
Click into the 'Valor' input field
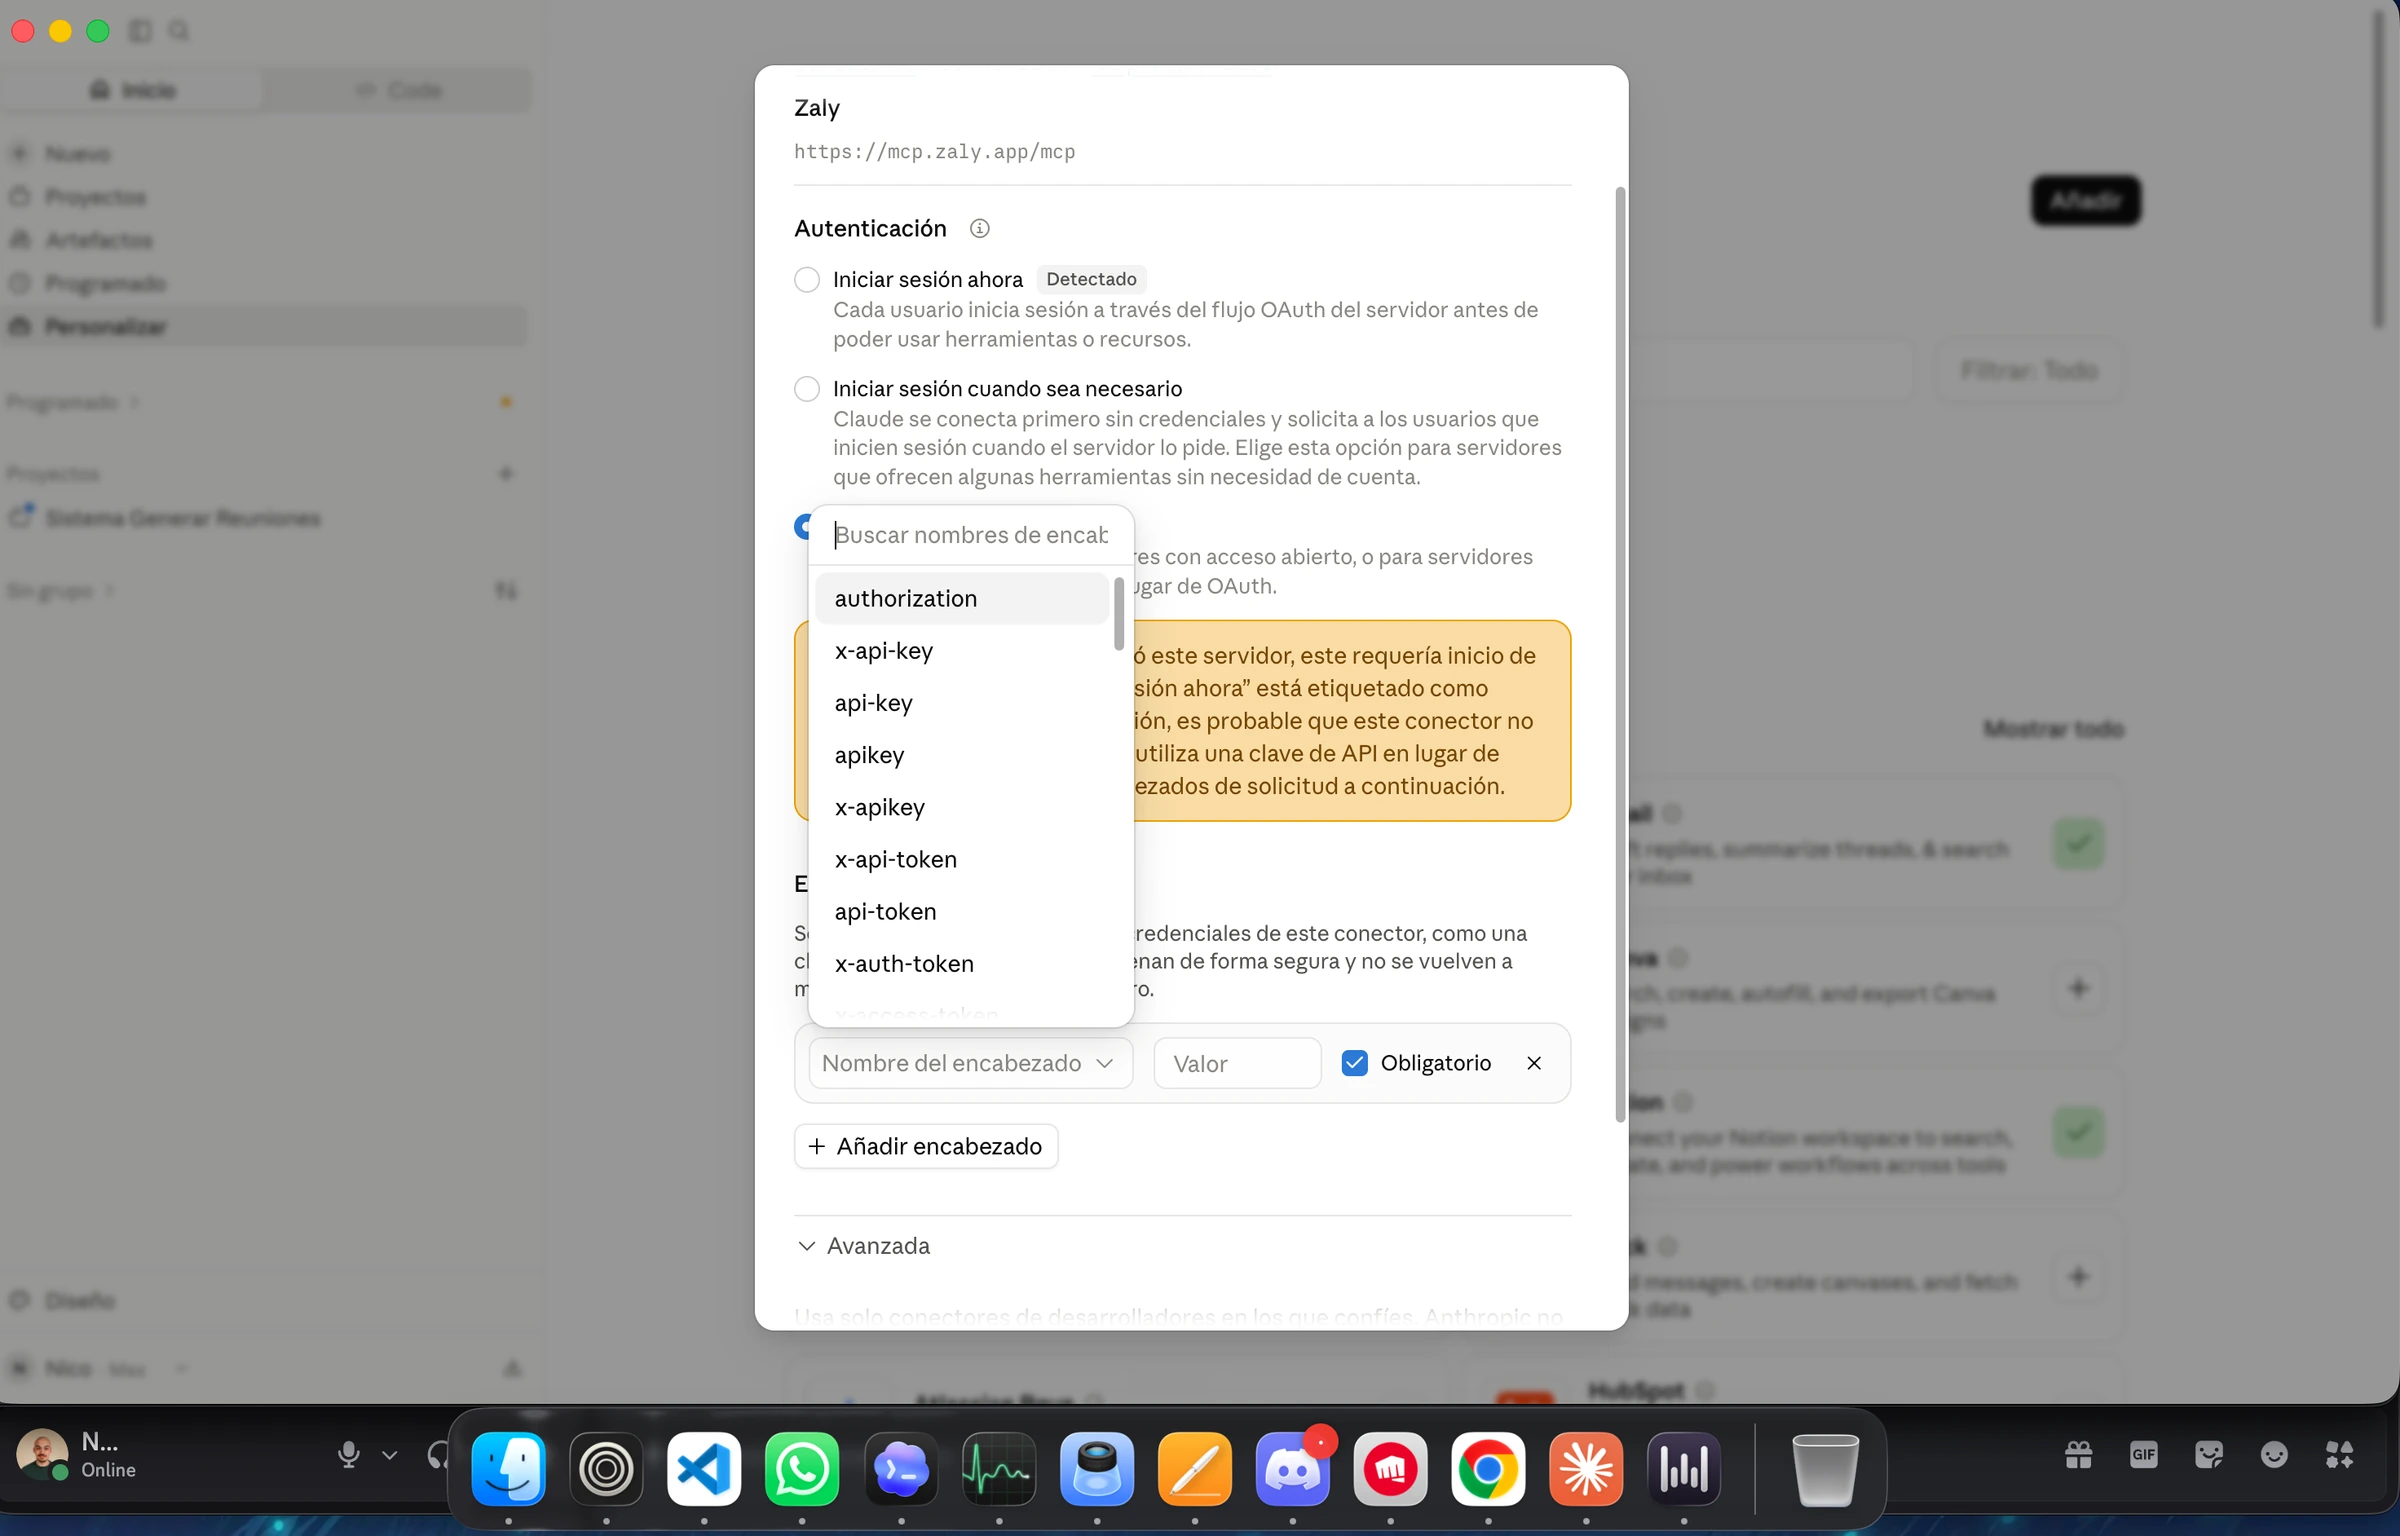pyautogui.click(x=1237, y=1063)
